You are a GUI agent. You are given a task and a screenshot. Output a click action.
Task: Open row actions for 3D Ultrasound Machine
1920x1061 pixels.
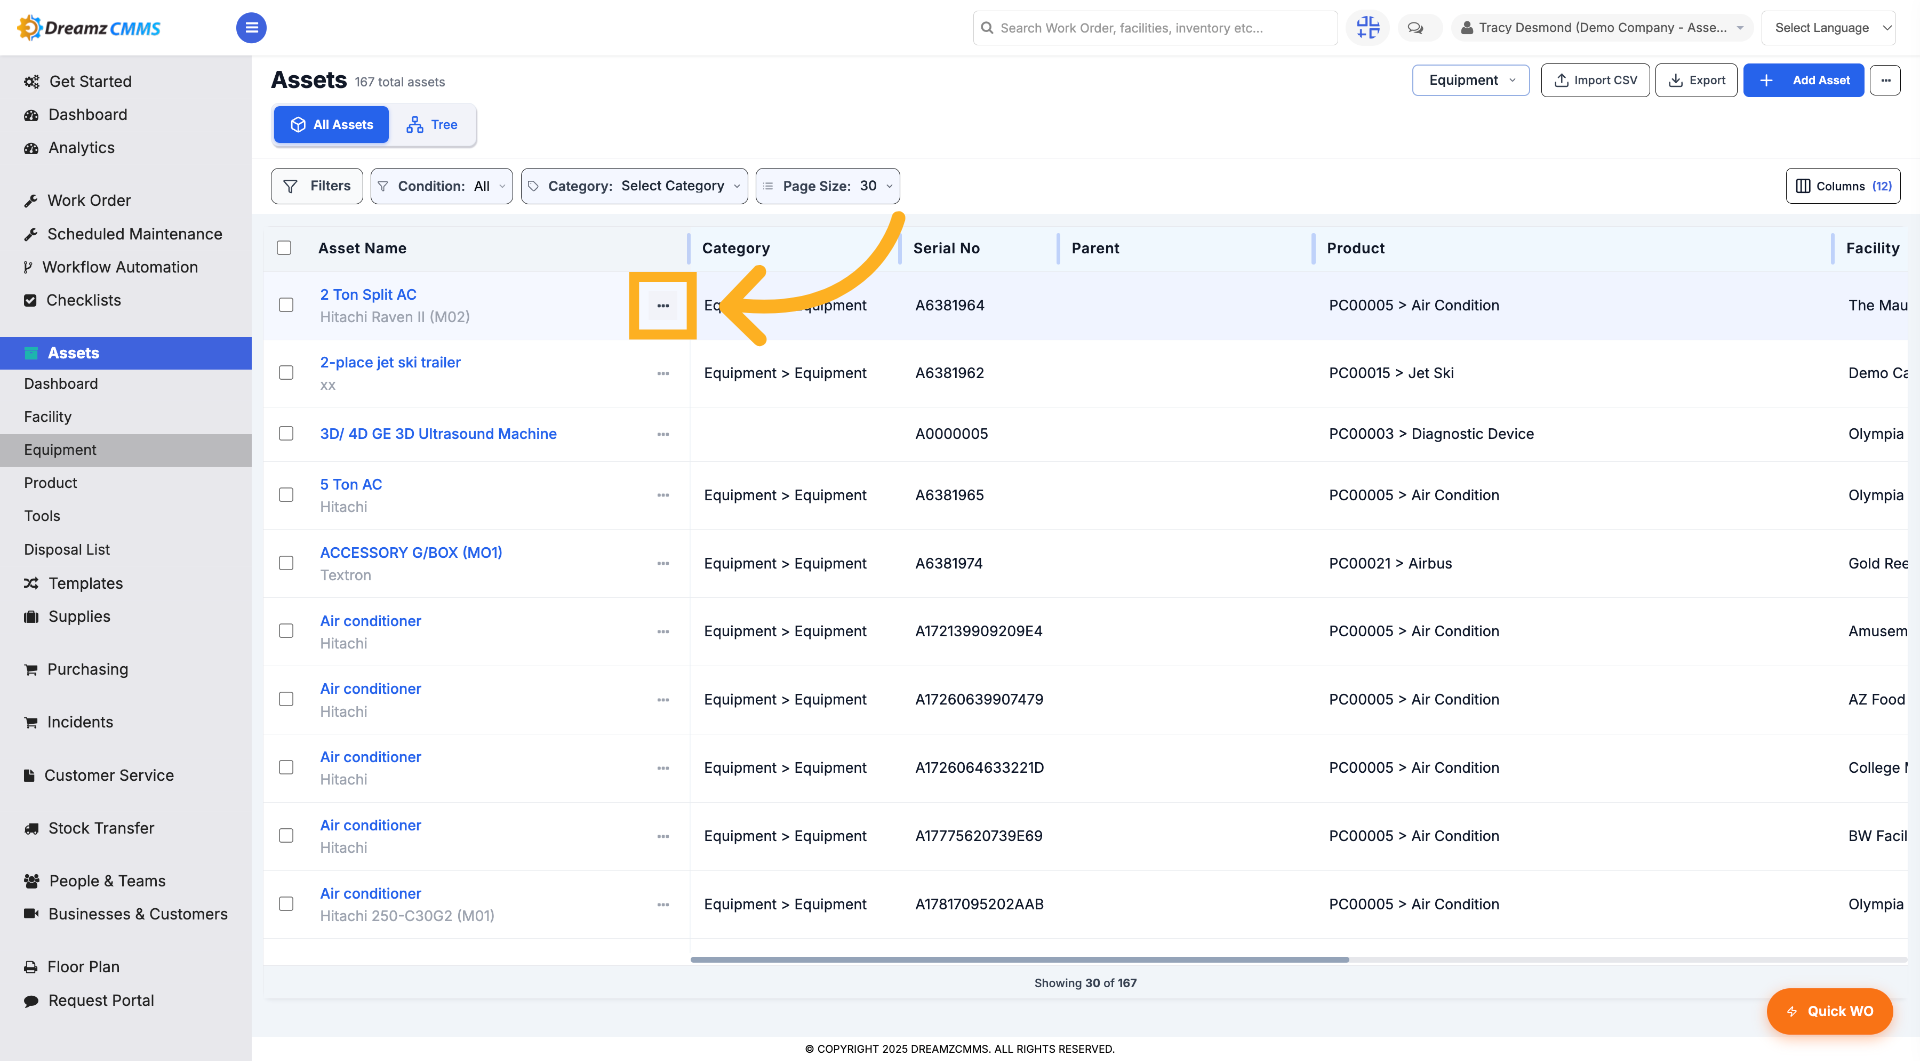663,434
